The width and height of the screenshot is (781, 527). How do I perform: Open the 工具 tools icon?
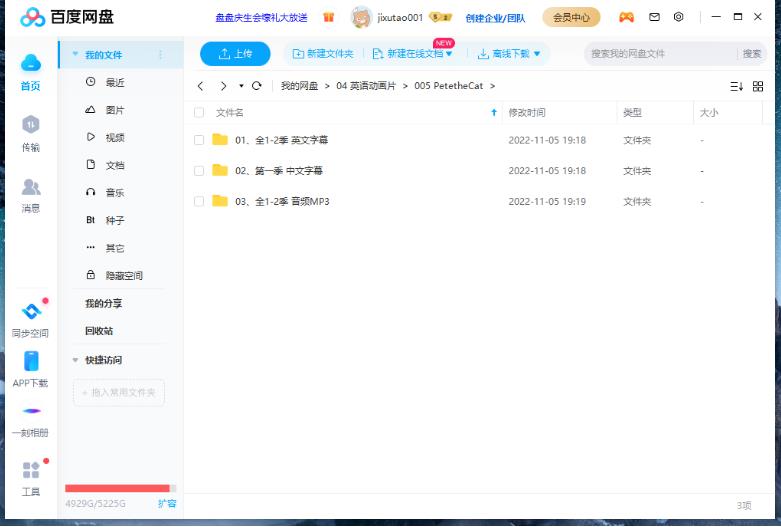[x=31, y=470]
